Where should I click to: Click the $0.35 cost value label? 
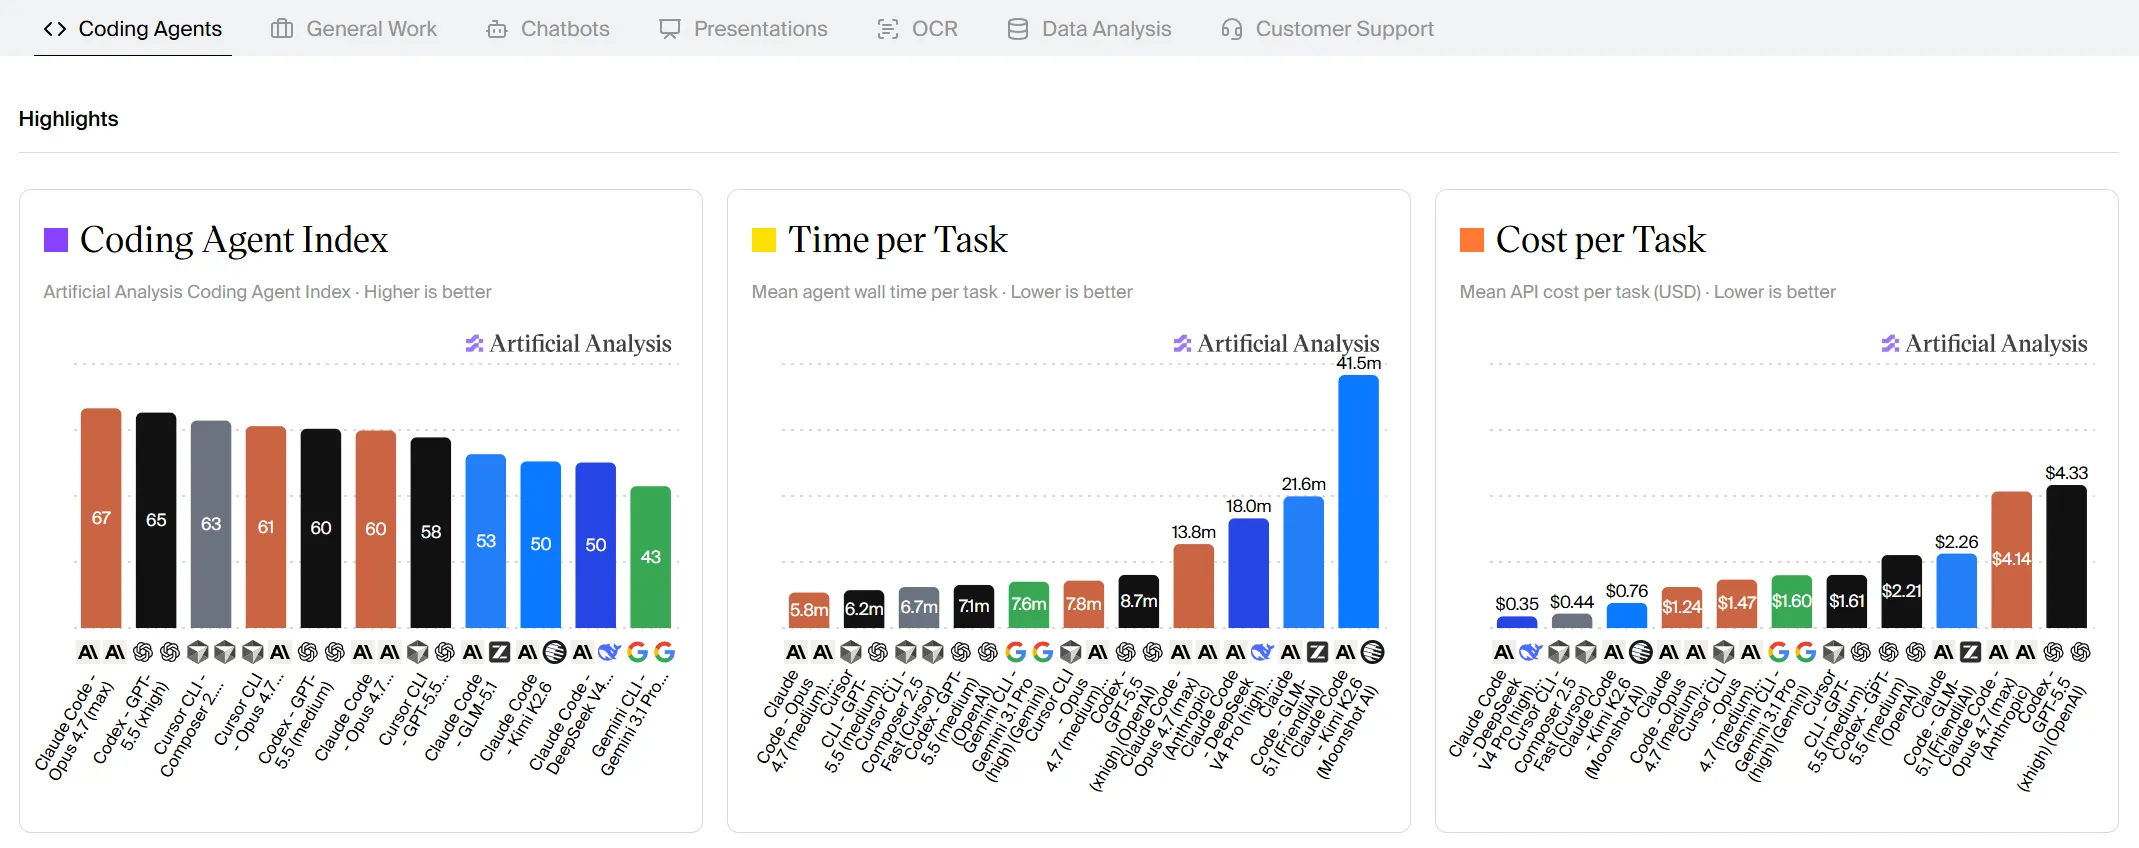pos(1517,604)
